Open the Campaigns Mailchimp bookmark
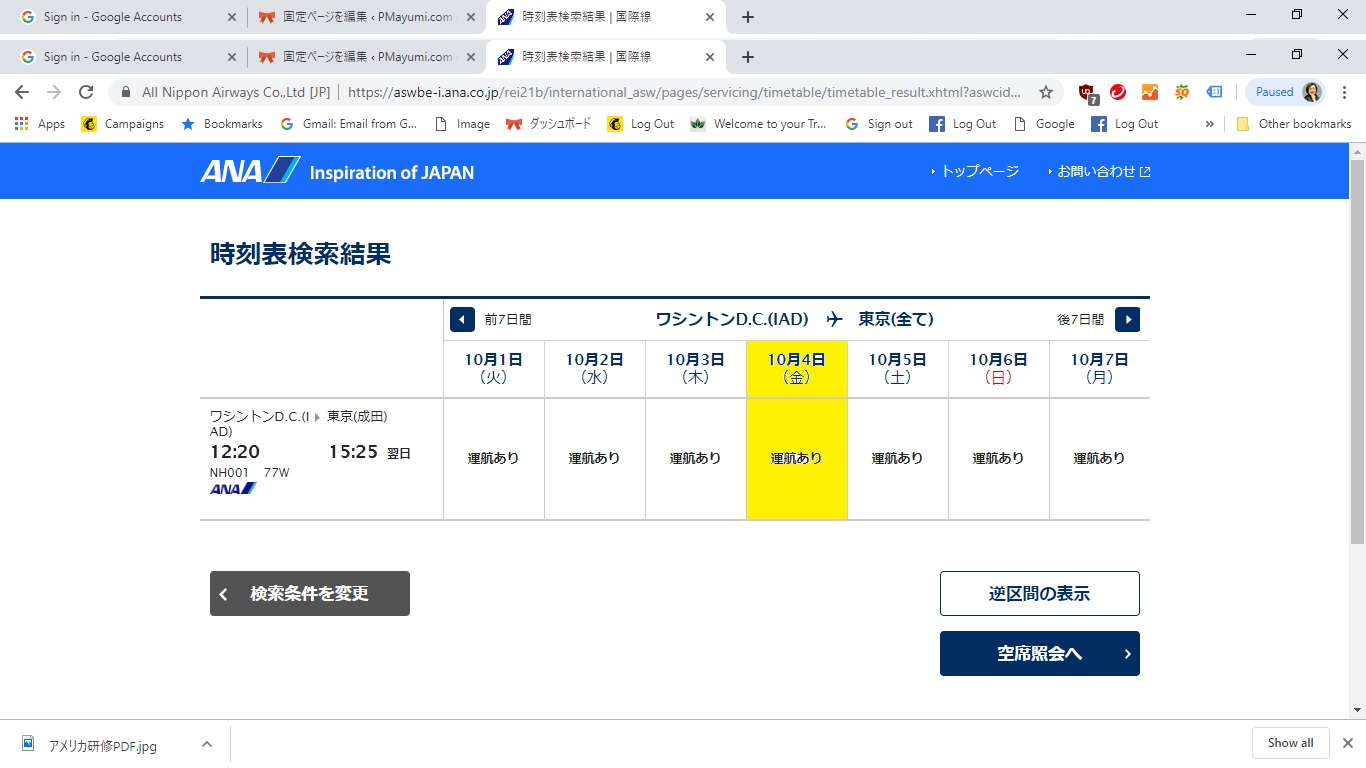The height and width of the screenshot is (768, 1366). click(122, 124)
